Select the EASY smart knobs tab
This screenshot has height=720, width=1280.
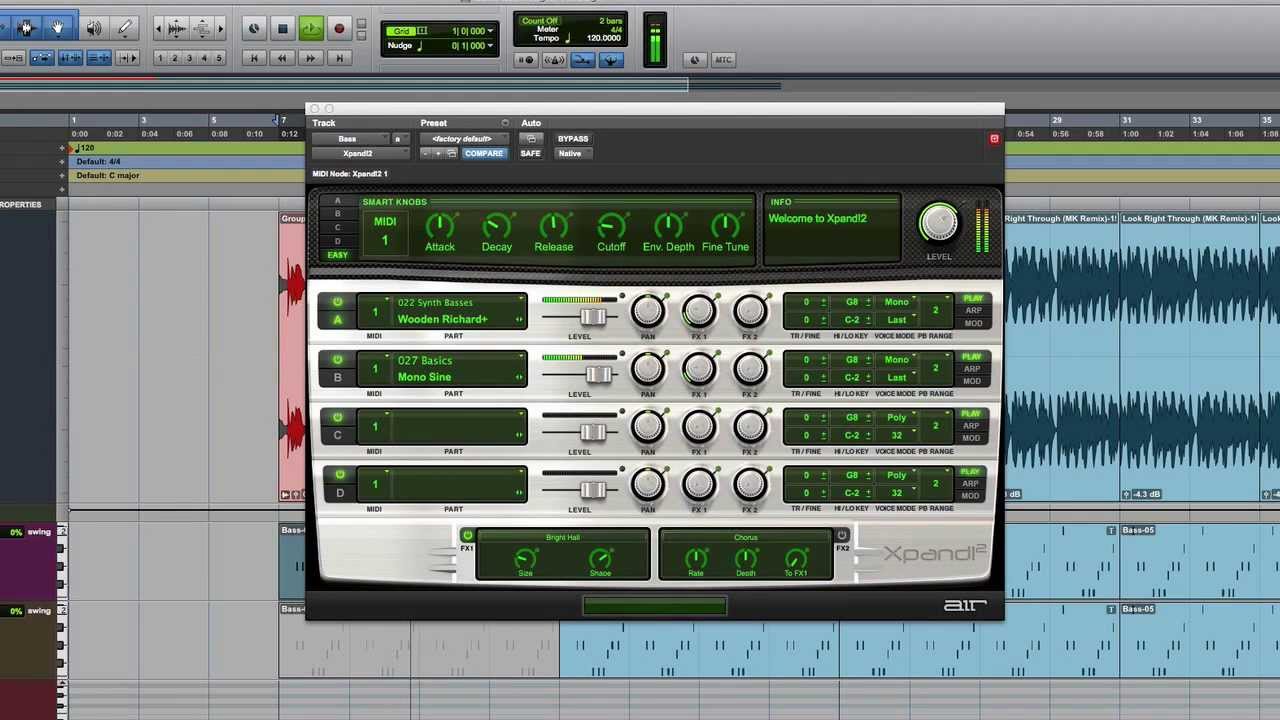(337, 255)
